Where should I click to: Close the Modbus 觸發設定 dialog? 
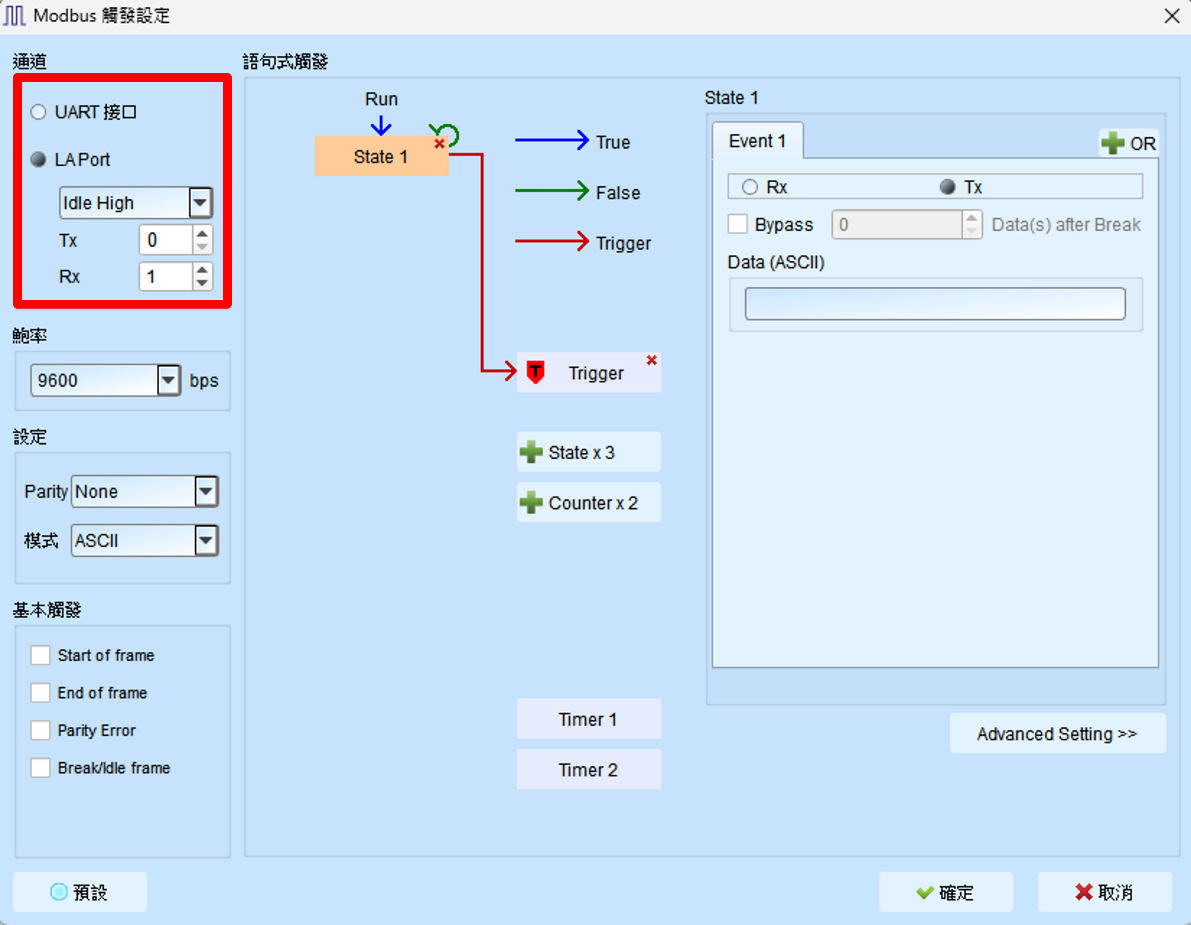point(1172,15)
